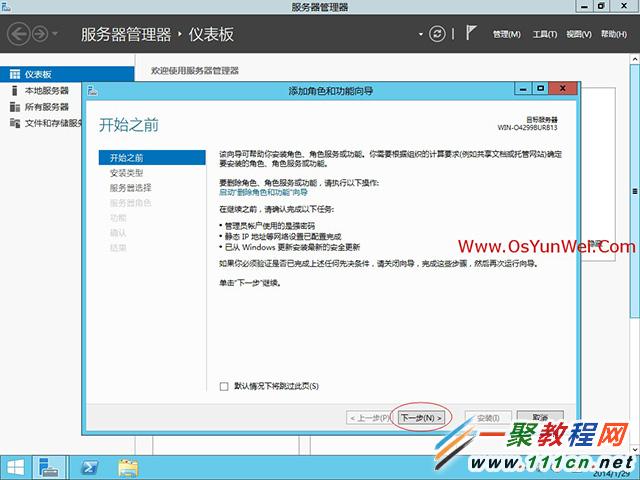Click the 取消 button in the wizard
The width and height of the screenshot is (640, 480).
tap(540, 418)
